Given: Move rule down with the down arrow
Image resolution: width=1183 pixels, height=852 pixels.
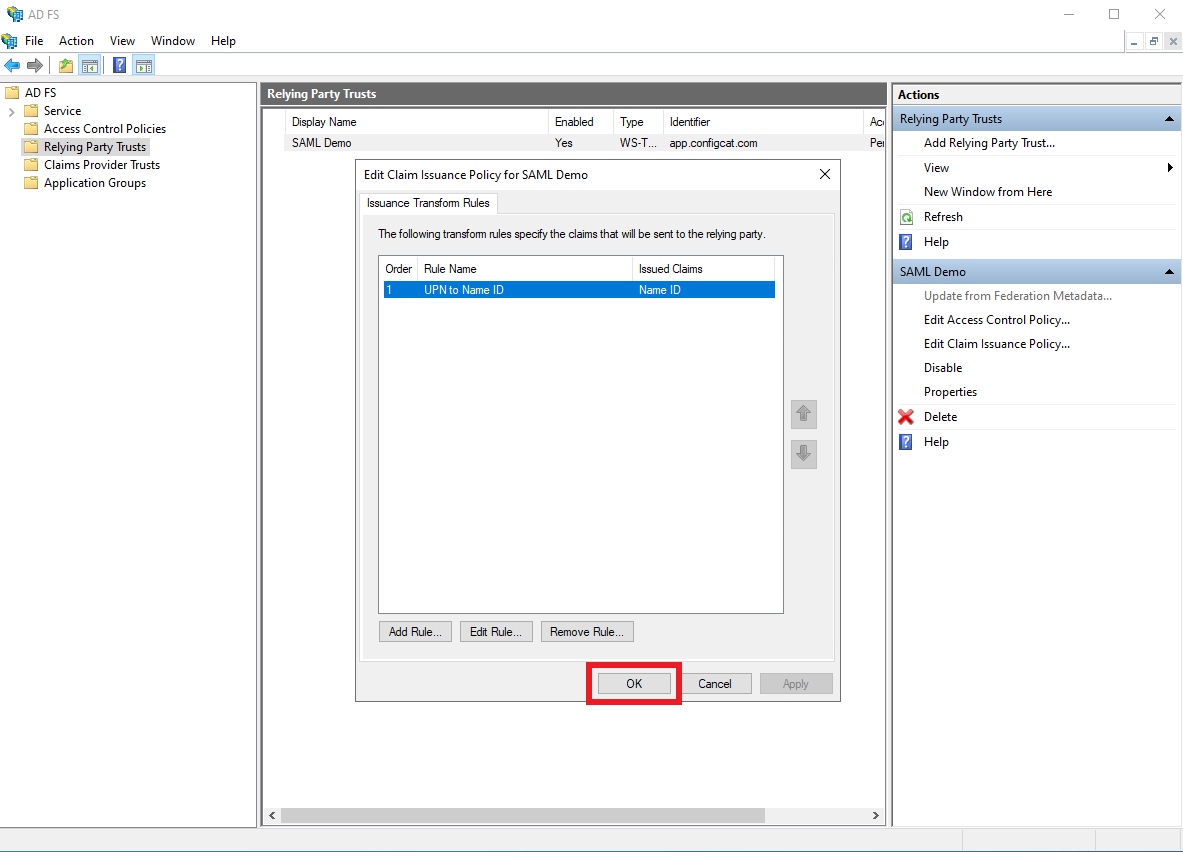Looking at the screenshot, I should click(x=803, y=454).
